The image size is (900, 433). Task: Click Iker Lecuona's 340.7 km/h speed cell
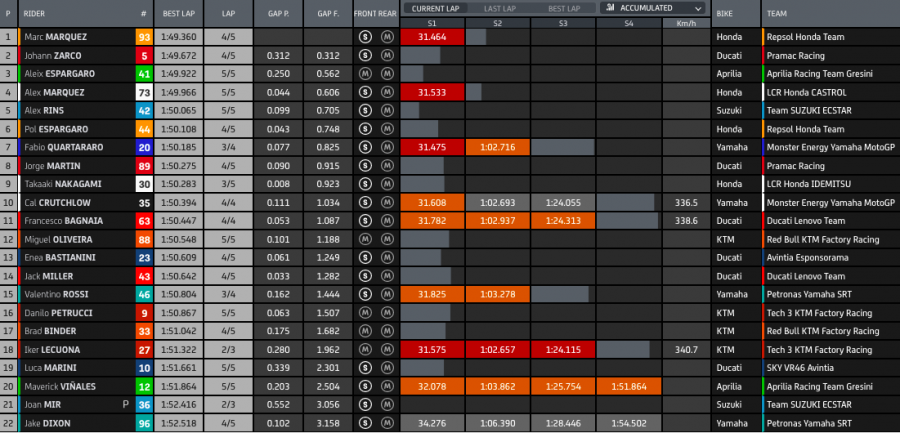pyautogui.click(x=685, y=349)
